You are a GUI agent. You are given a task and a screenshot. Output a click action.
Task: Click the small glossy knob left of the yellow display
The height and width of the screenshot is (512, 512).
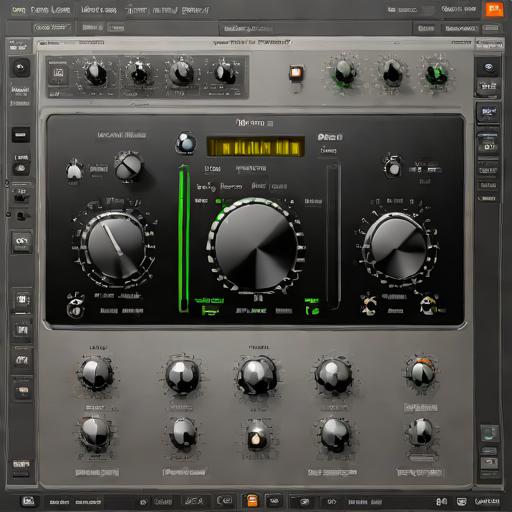(x=186, y=144)
